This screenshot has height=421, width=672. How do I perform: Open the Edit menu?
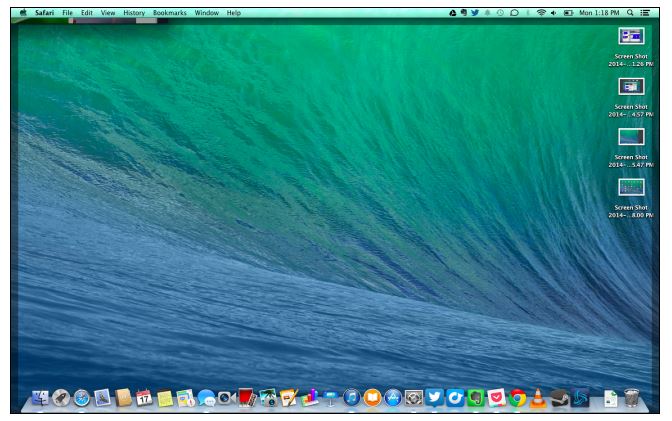pyautogui.click(x=87, y=13)
